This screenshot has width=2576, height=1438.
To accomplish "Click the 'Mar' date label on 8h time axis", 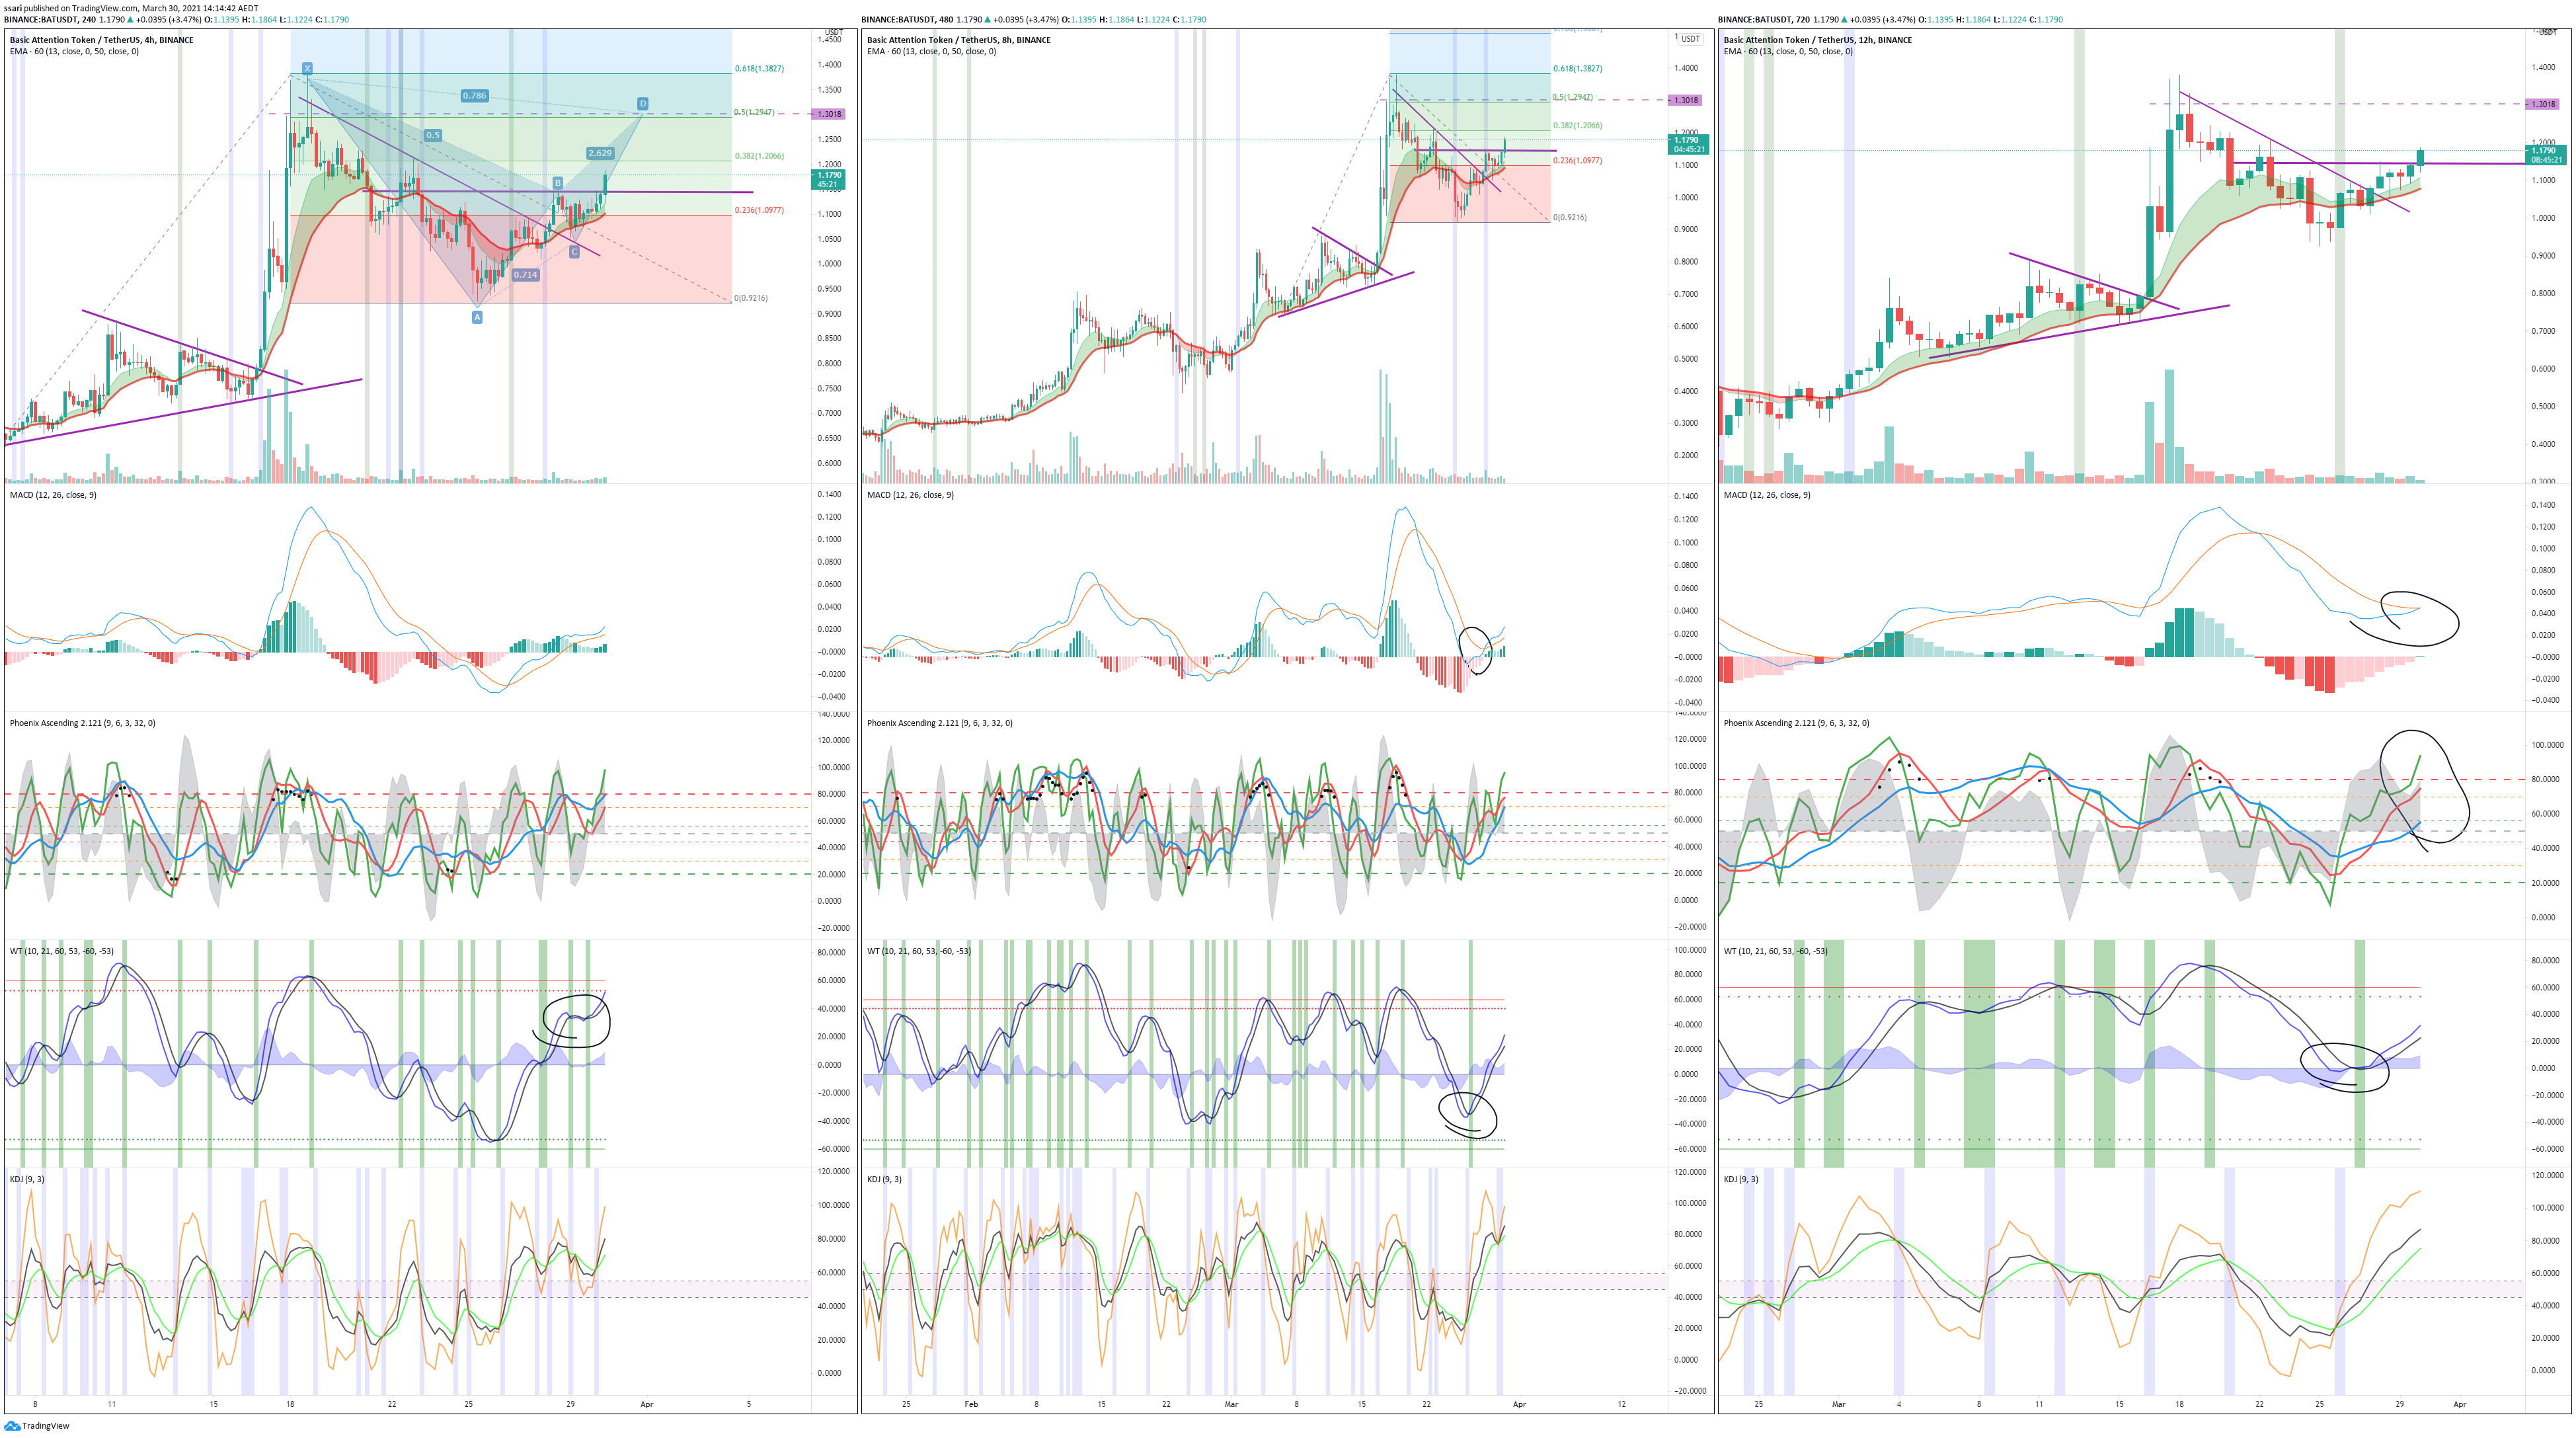I will click(x=1231, y=1404).
